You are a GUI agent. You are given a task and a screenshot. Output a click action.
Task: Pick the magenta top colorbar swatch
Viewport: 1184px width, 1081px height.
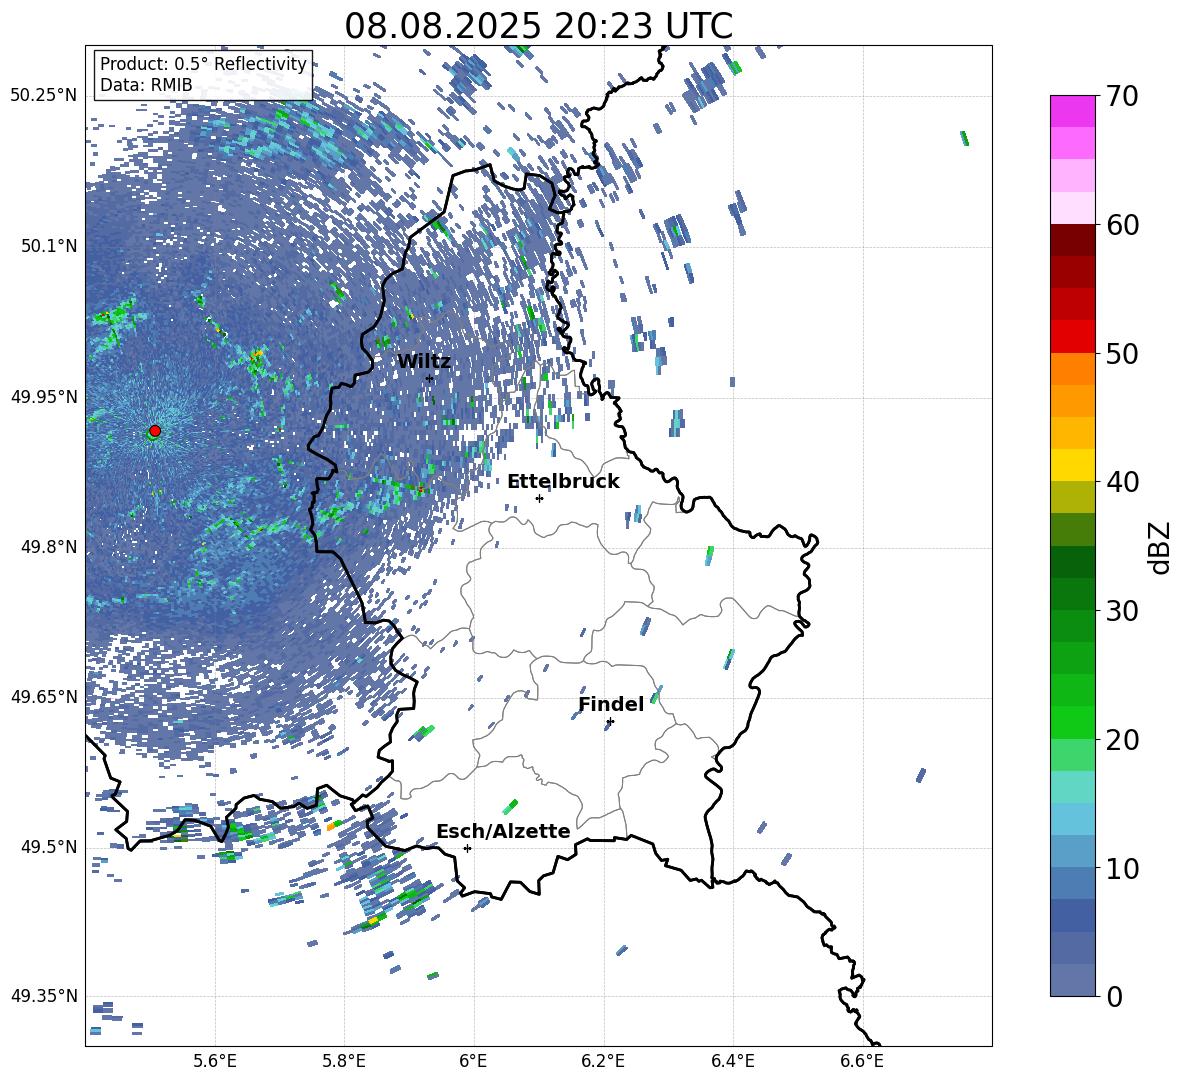point(1073,111)
